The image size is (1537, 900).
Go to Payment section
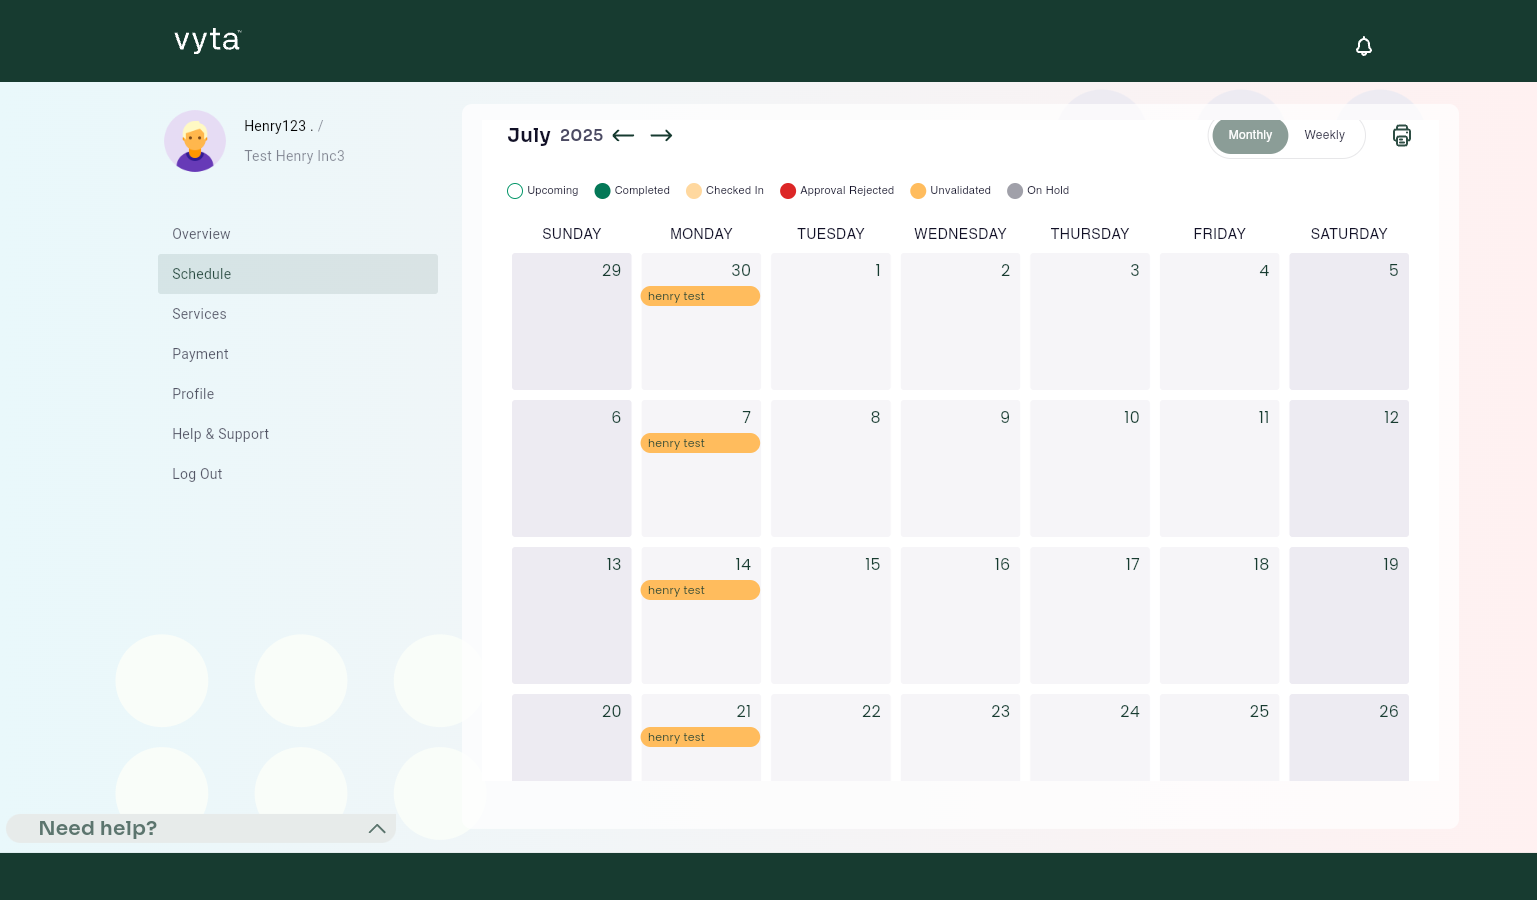coord(200,354)
